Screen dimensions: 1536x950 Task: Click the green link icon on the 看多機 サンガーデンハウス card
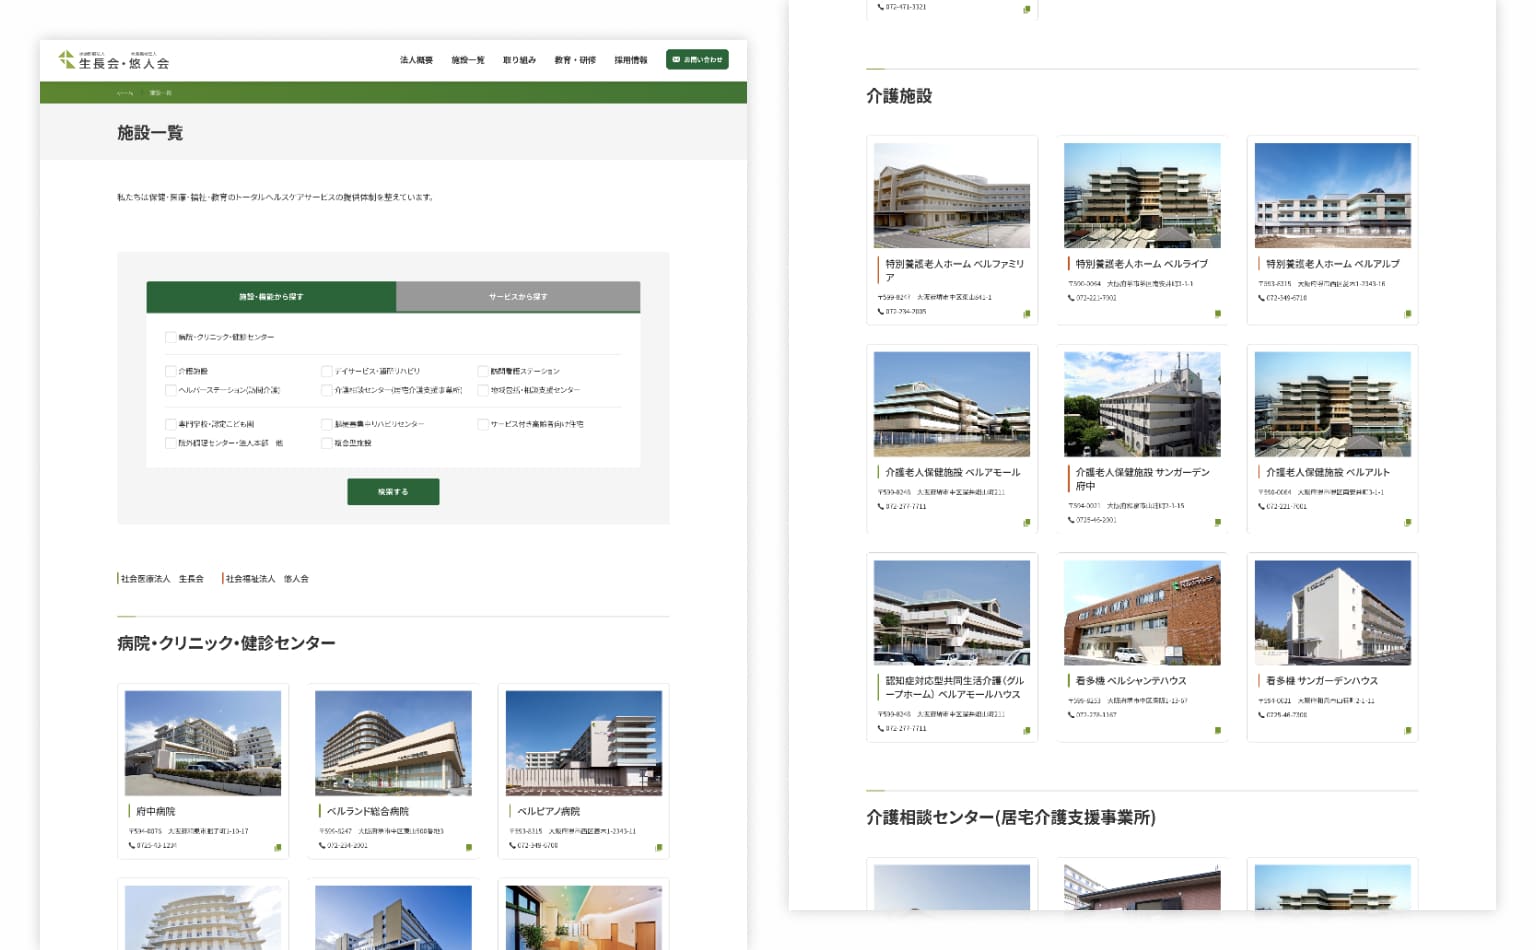(x=1407, y=730)
